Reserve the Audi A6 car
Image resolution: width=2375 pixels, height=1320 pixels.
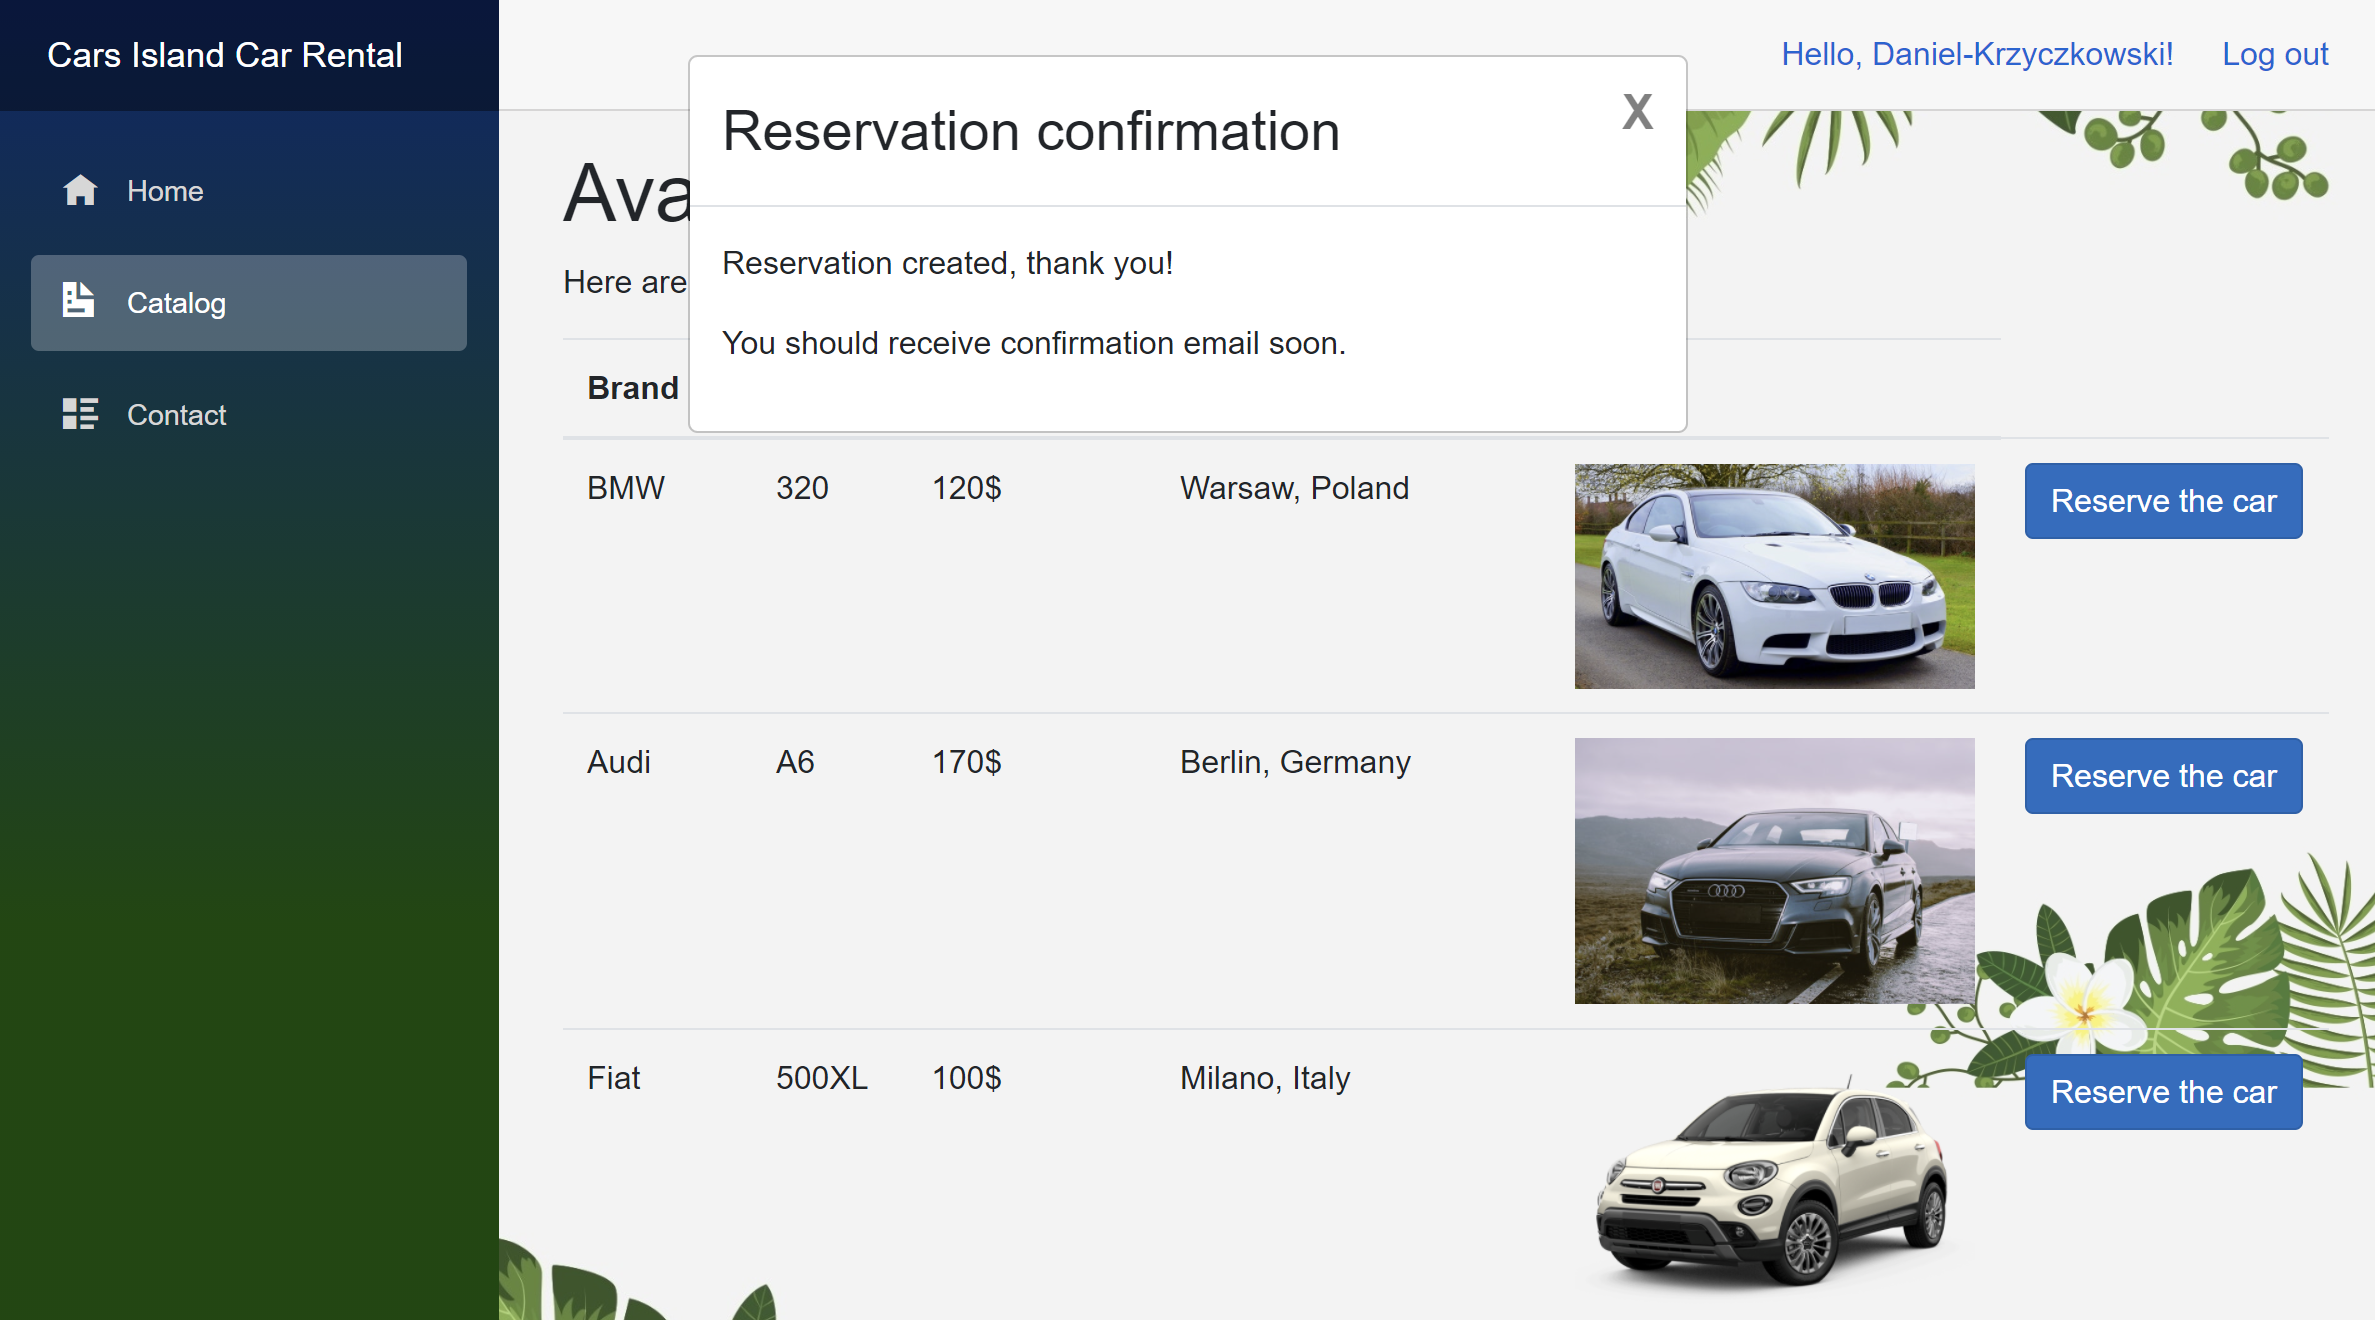coord(2163,776)
